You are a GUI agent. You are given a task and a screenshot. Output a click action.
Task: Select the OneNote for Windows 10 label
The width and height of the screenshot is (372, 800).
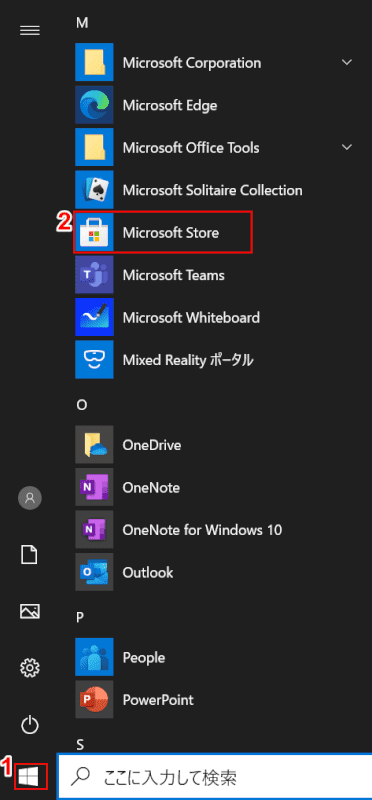tap(202, 530)
